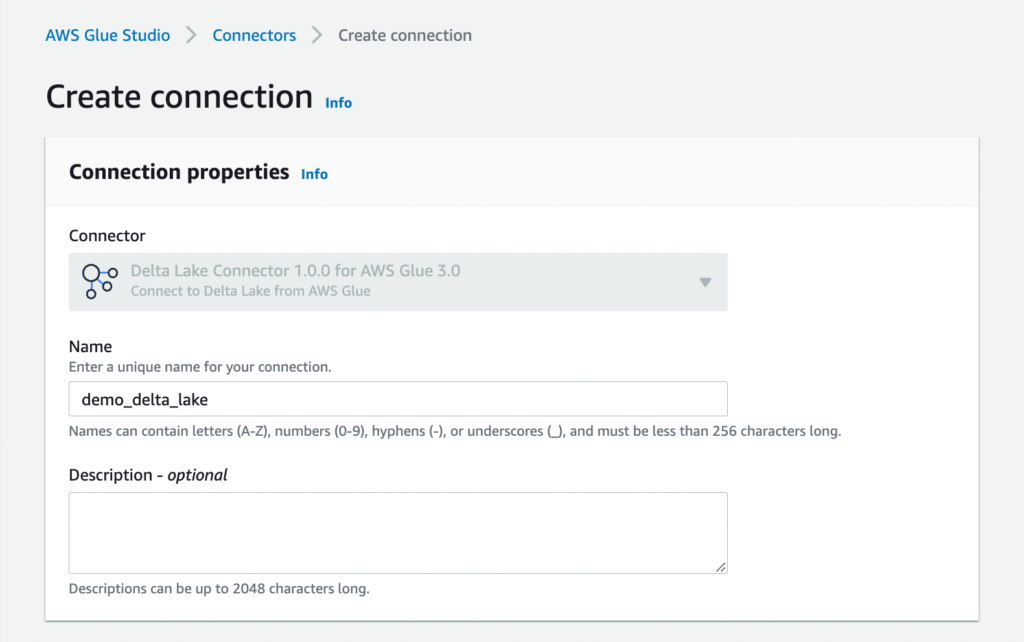Click inside the Description optional text area
The height and width of the screenshot is (642, 1024).
398,533
